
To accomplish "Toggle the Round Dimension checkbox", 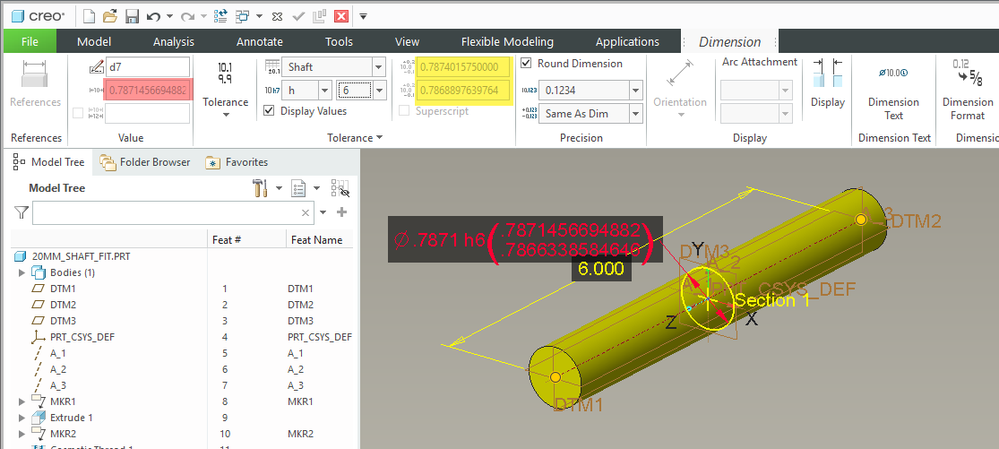I will click(527, 63).
